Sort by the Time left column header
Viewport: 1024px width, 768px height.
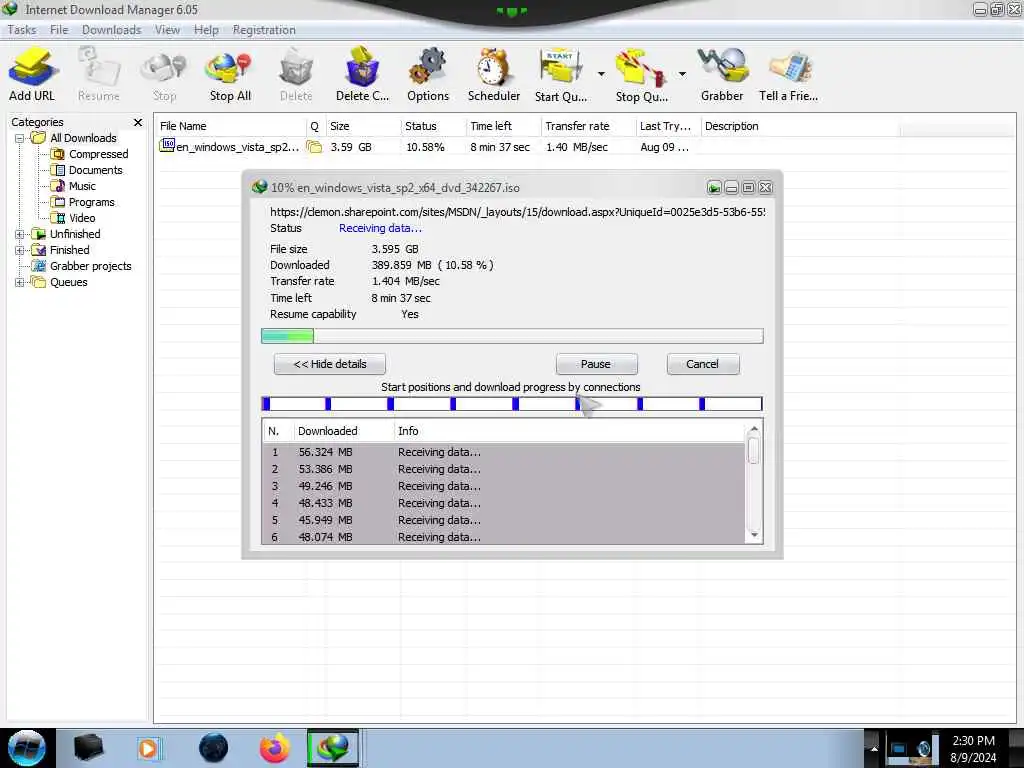tap(503, 126)
